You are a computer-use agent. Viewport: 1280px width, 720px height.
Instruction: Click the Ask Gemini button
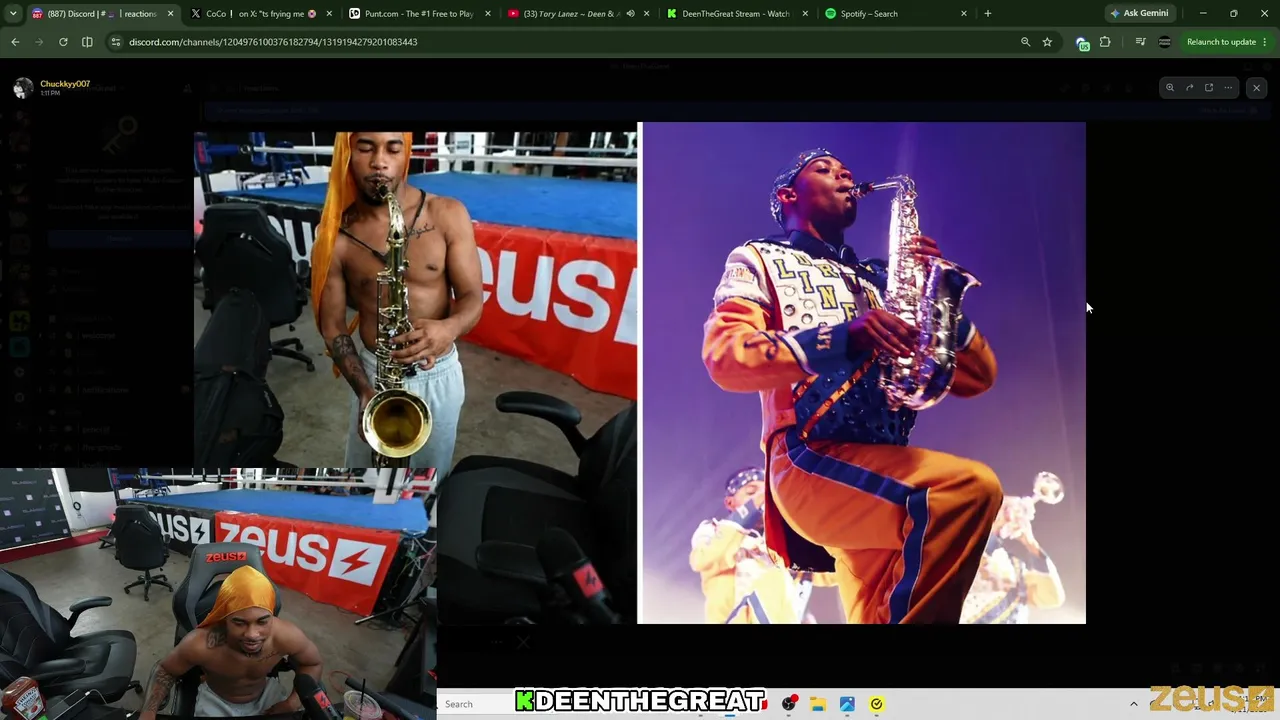tap(1139, 14)
